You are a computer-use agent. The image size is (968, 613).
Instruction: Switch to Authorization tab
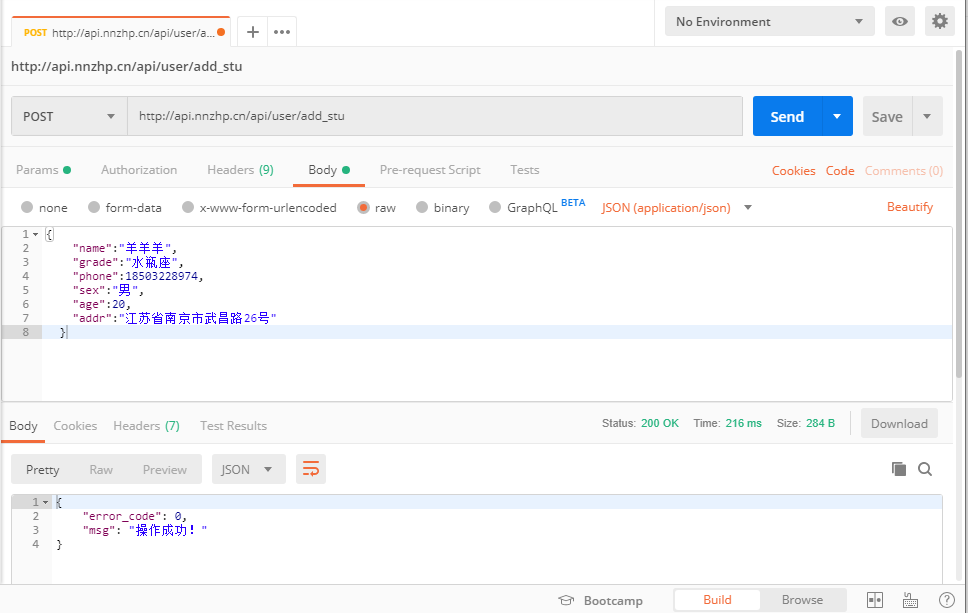click(x=139, y=170)
